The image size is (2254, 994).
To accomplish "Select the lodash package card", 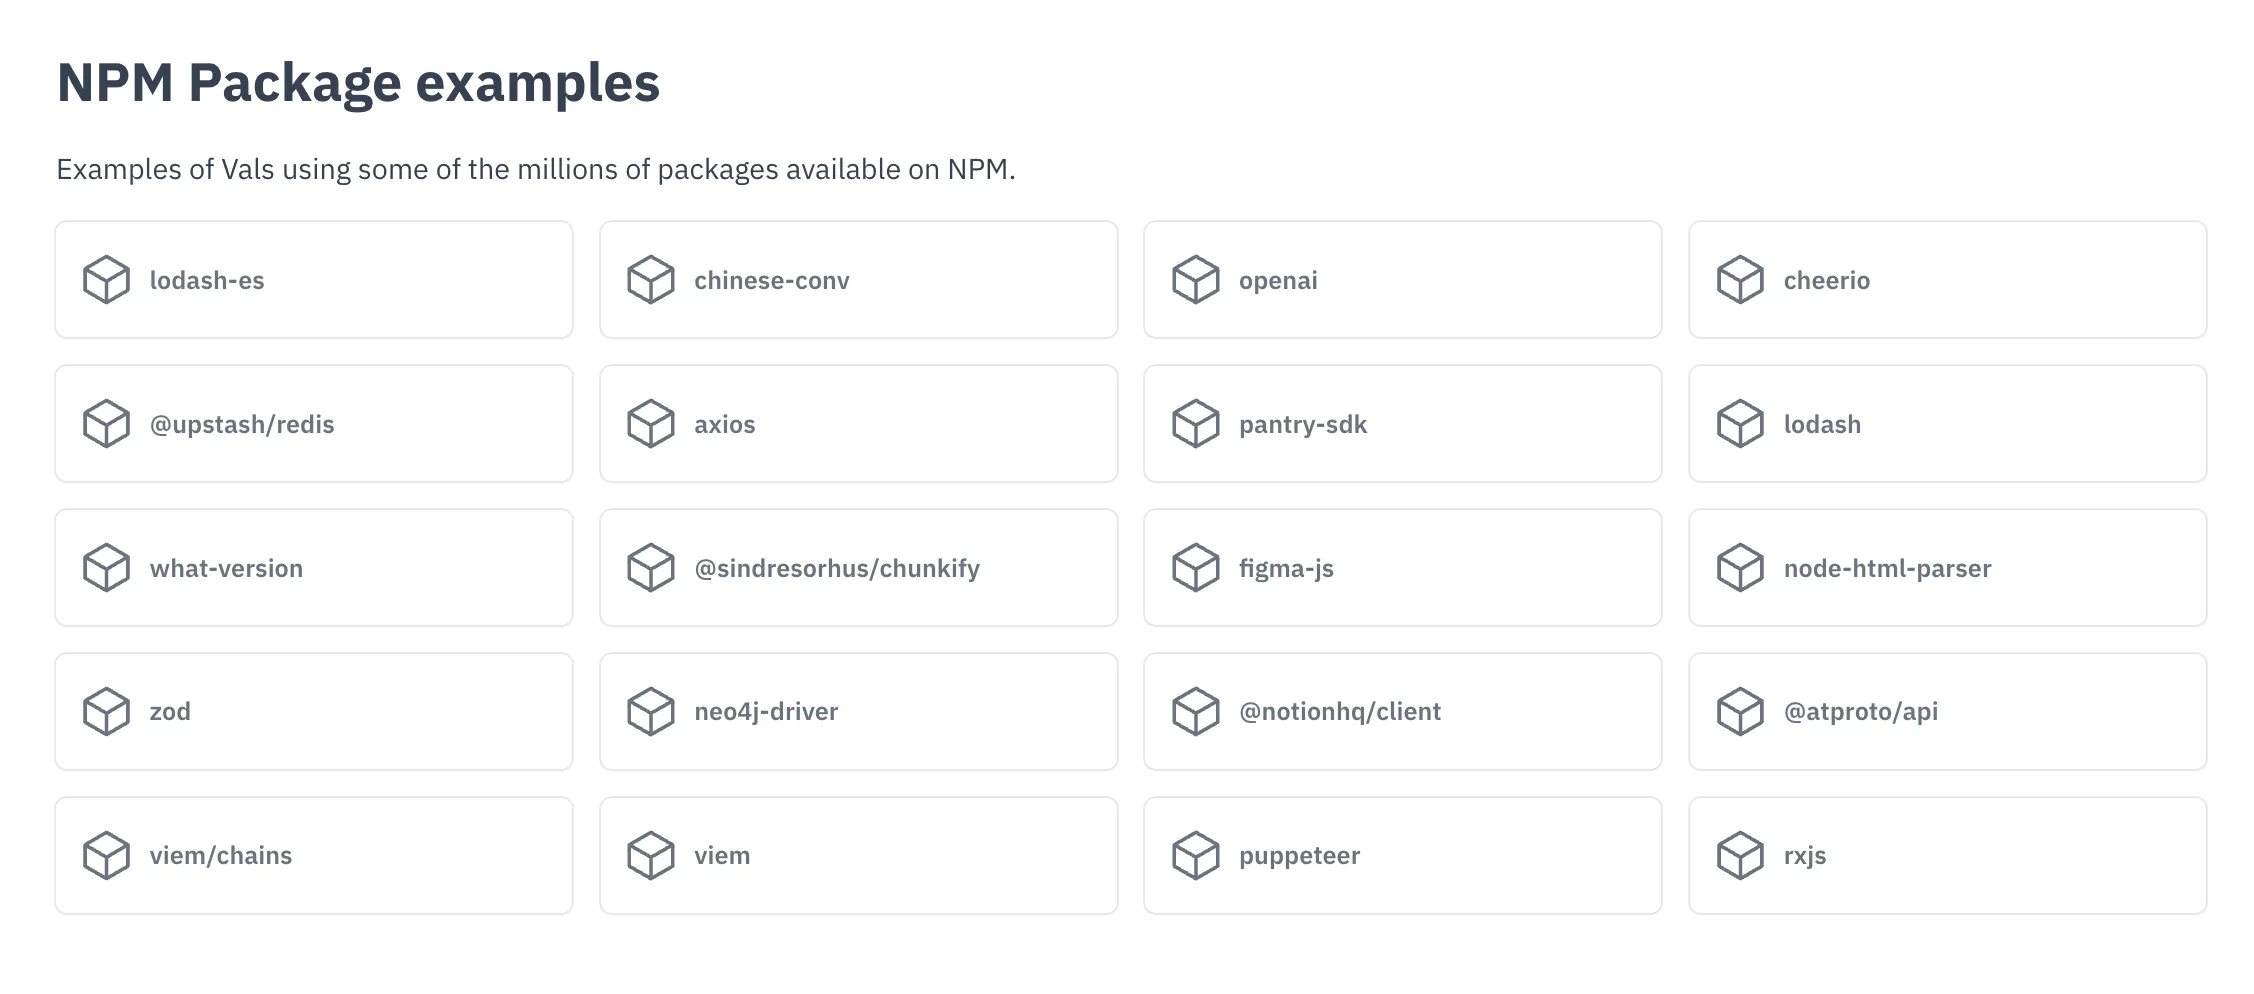I will point(1947,424).
